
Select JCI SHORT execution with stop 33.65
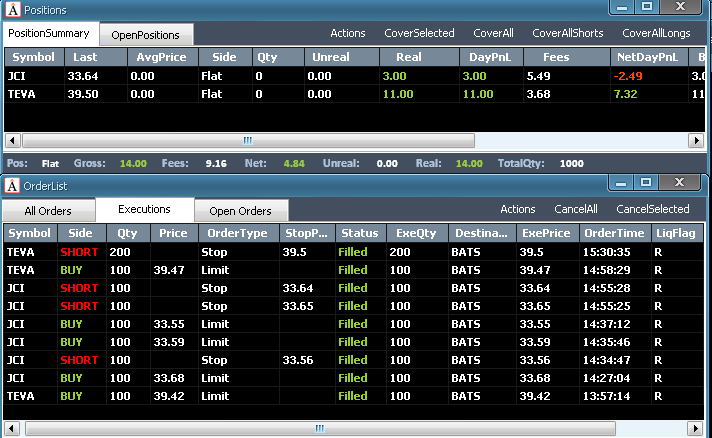(x=353, y=306)
